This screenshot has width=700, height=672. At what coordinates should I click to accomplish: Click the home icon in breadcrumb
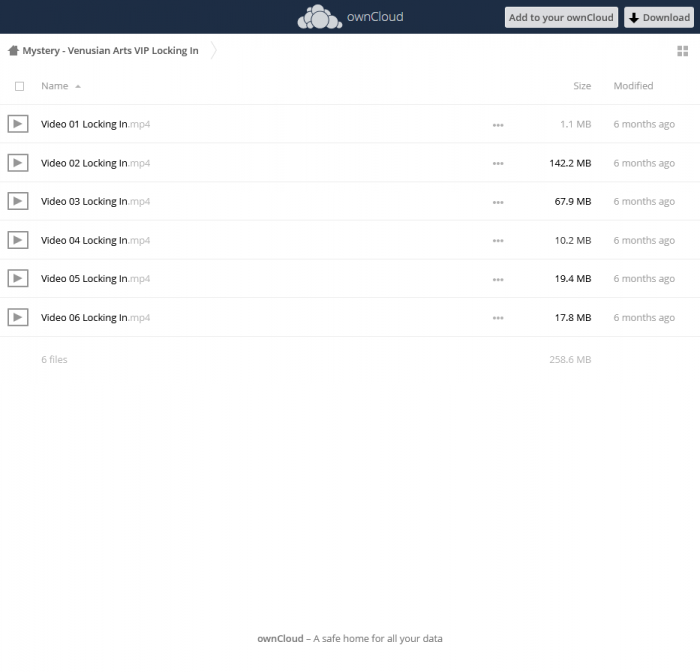click(13, 50)
